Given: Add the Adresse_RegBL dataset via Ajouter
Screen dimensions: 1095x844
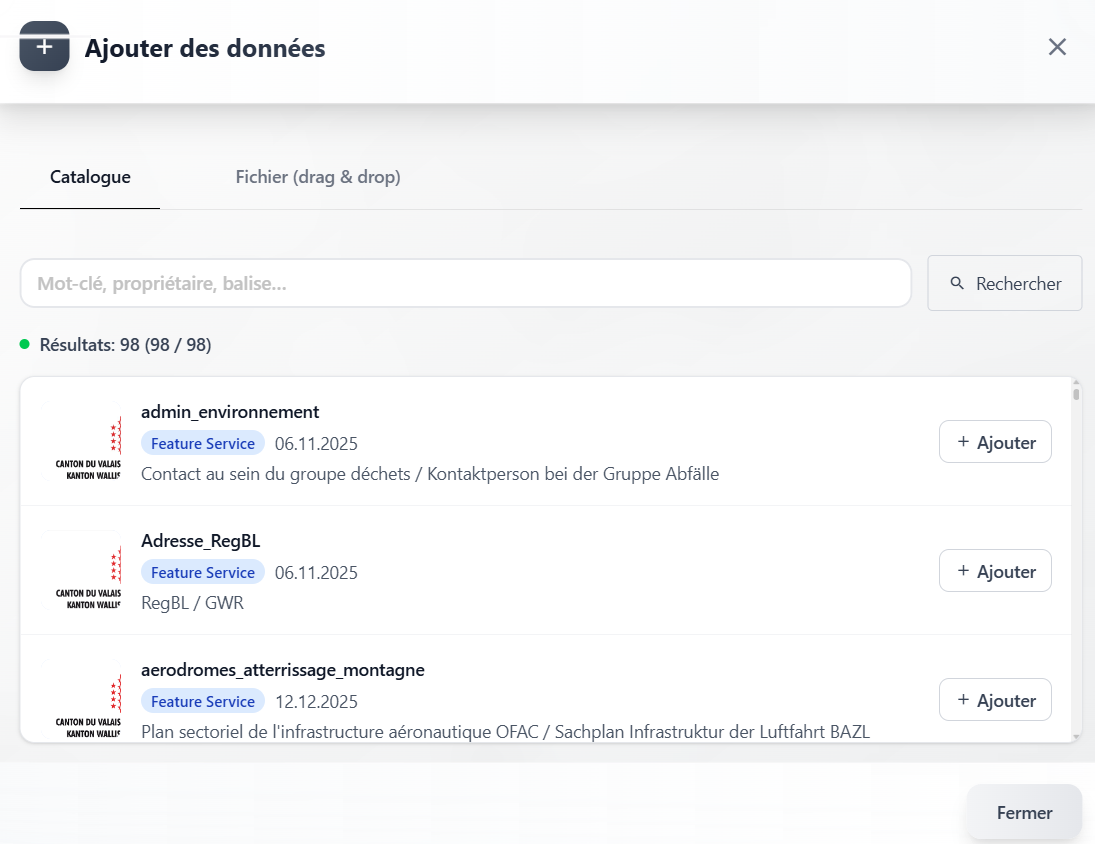Looking at the screenshot, I should [995, 570].
